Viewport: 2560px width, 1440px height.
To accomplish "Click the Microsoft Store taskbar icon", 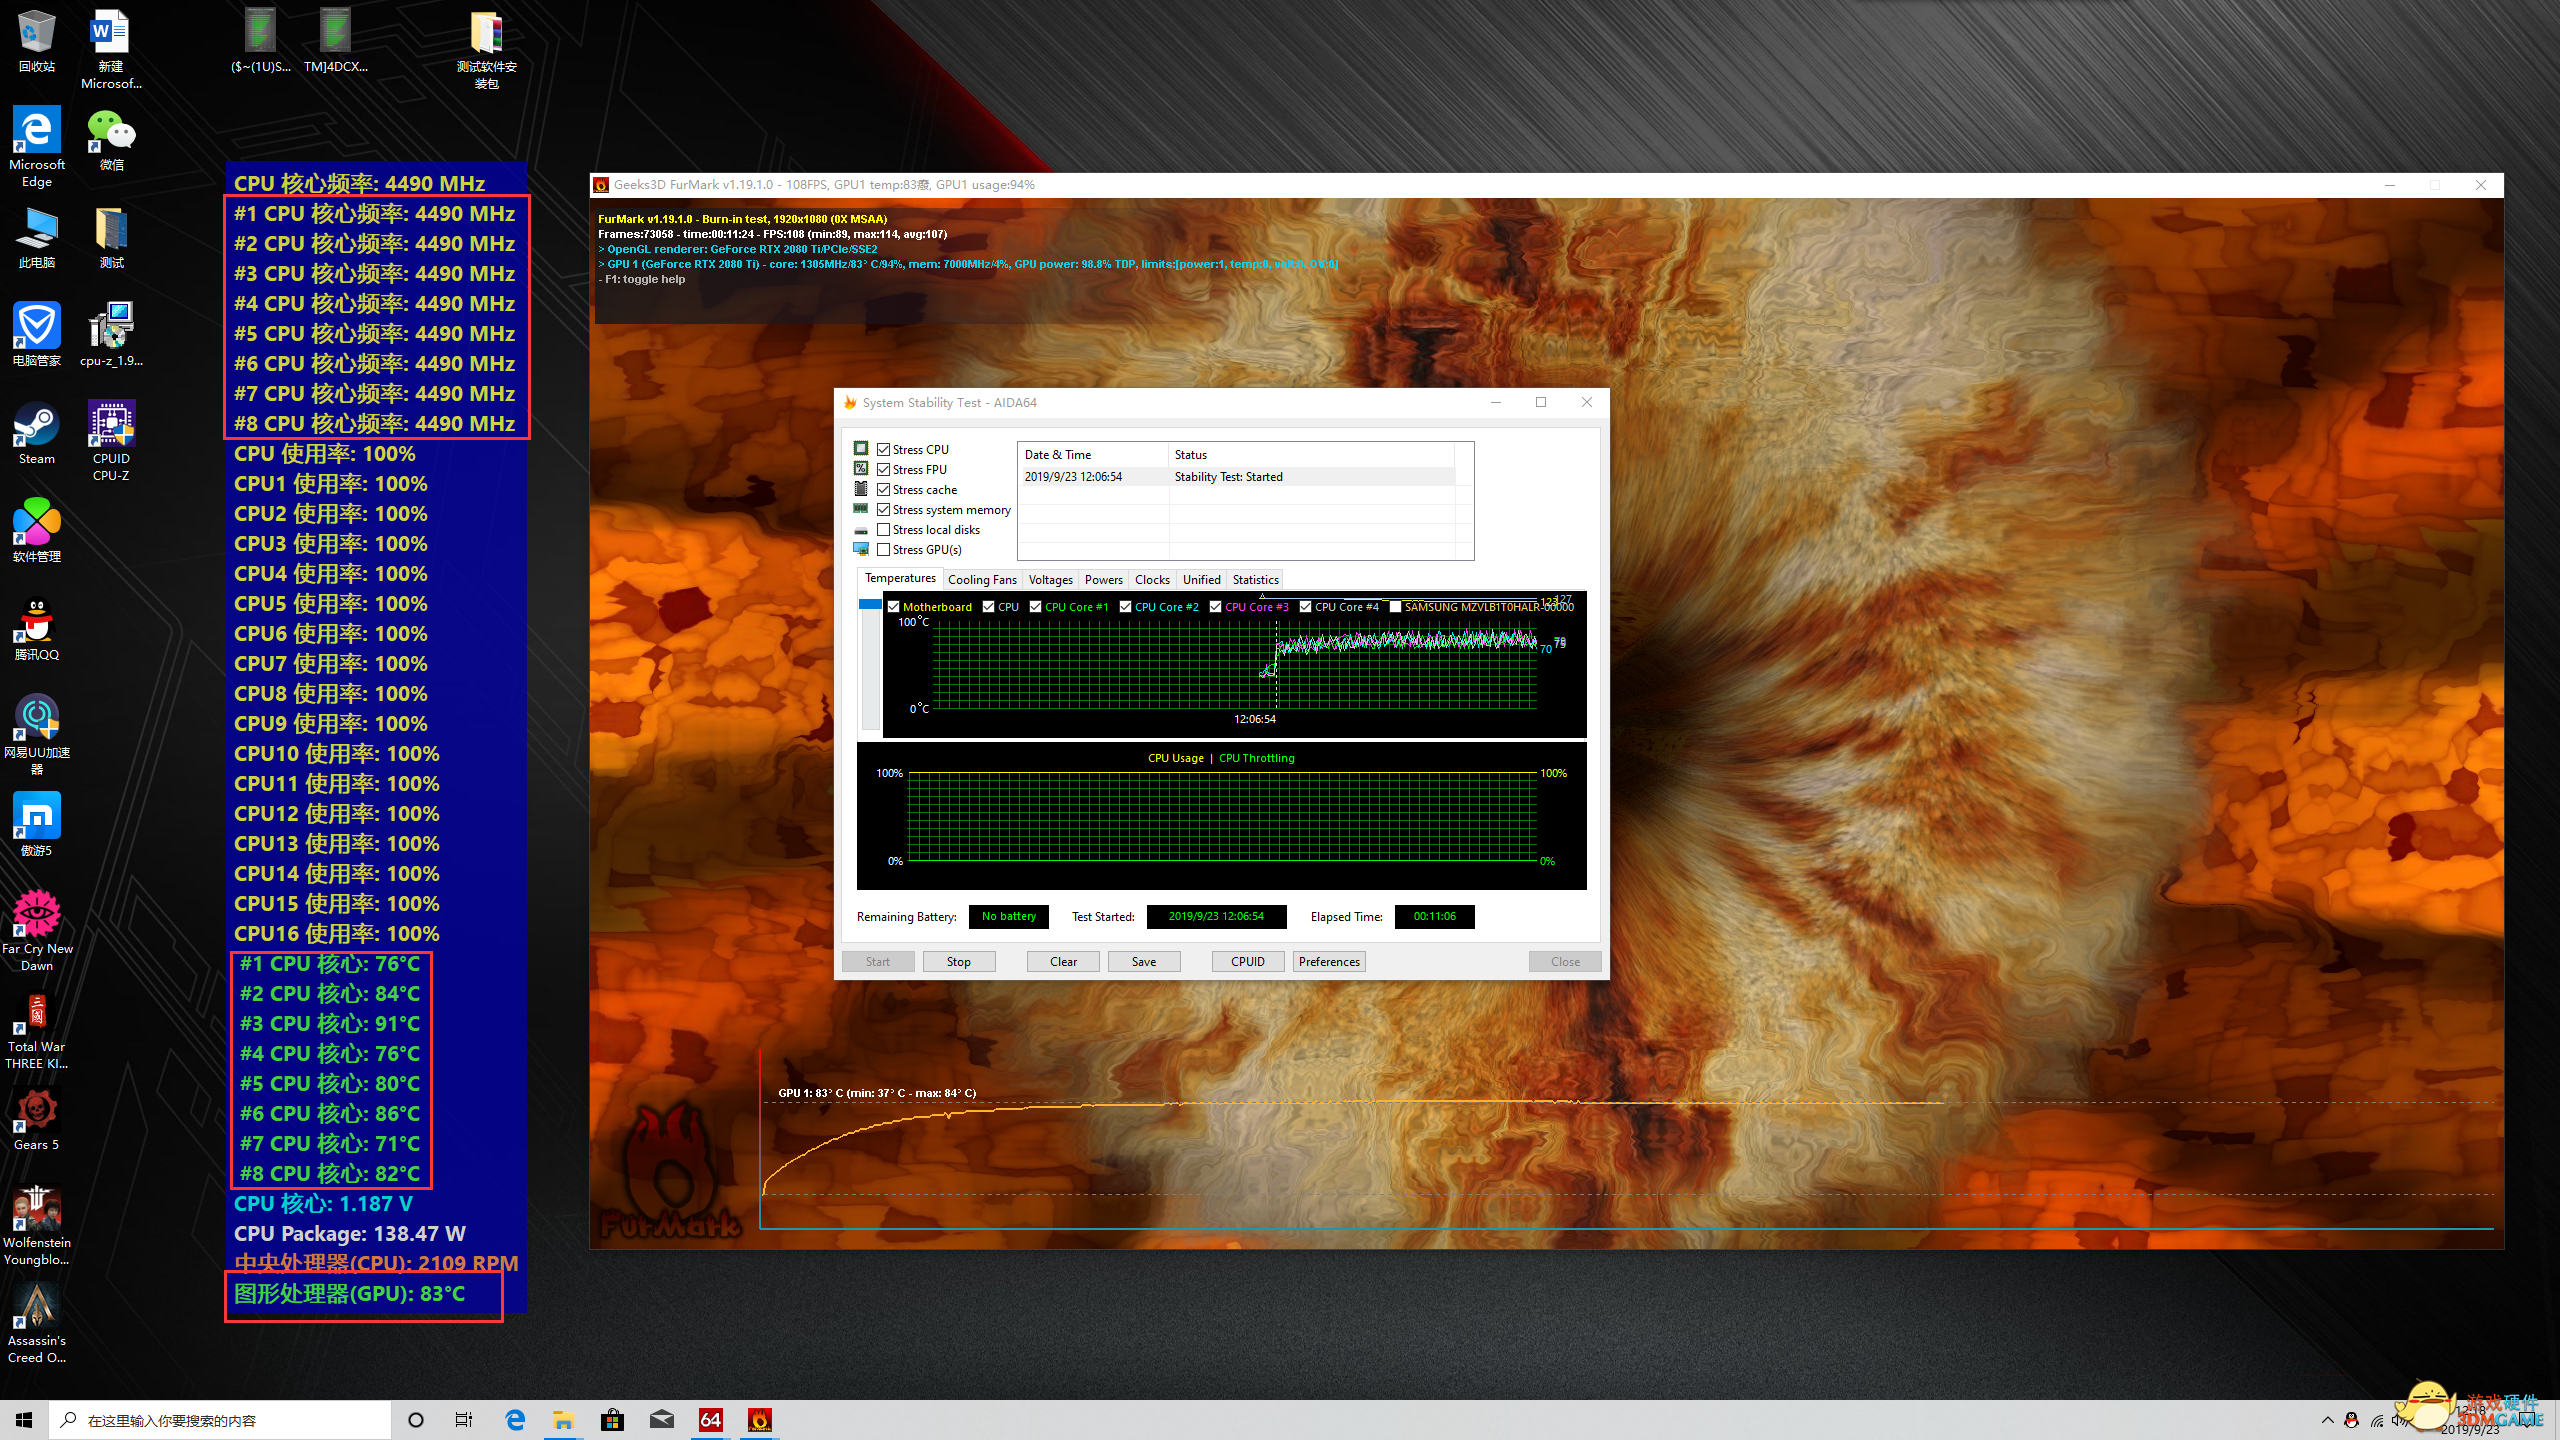I will tap(612, 1420).
